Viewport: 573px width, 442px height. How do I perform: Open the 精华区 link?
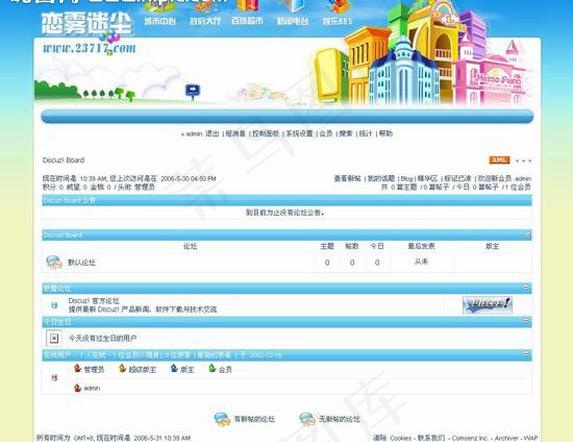click(428, 179)
